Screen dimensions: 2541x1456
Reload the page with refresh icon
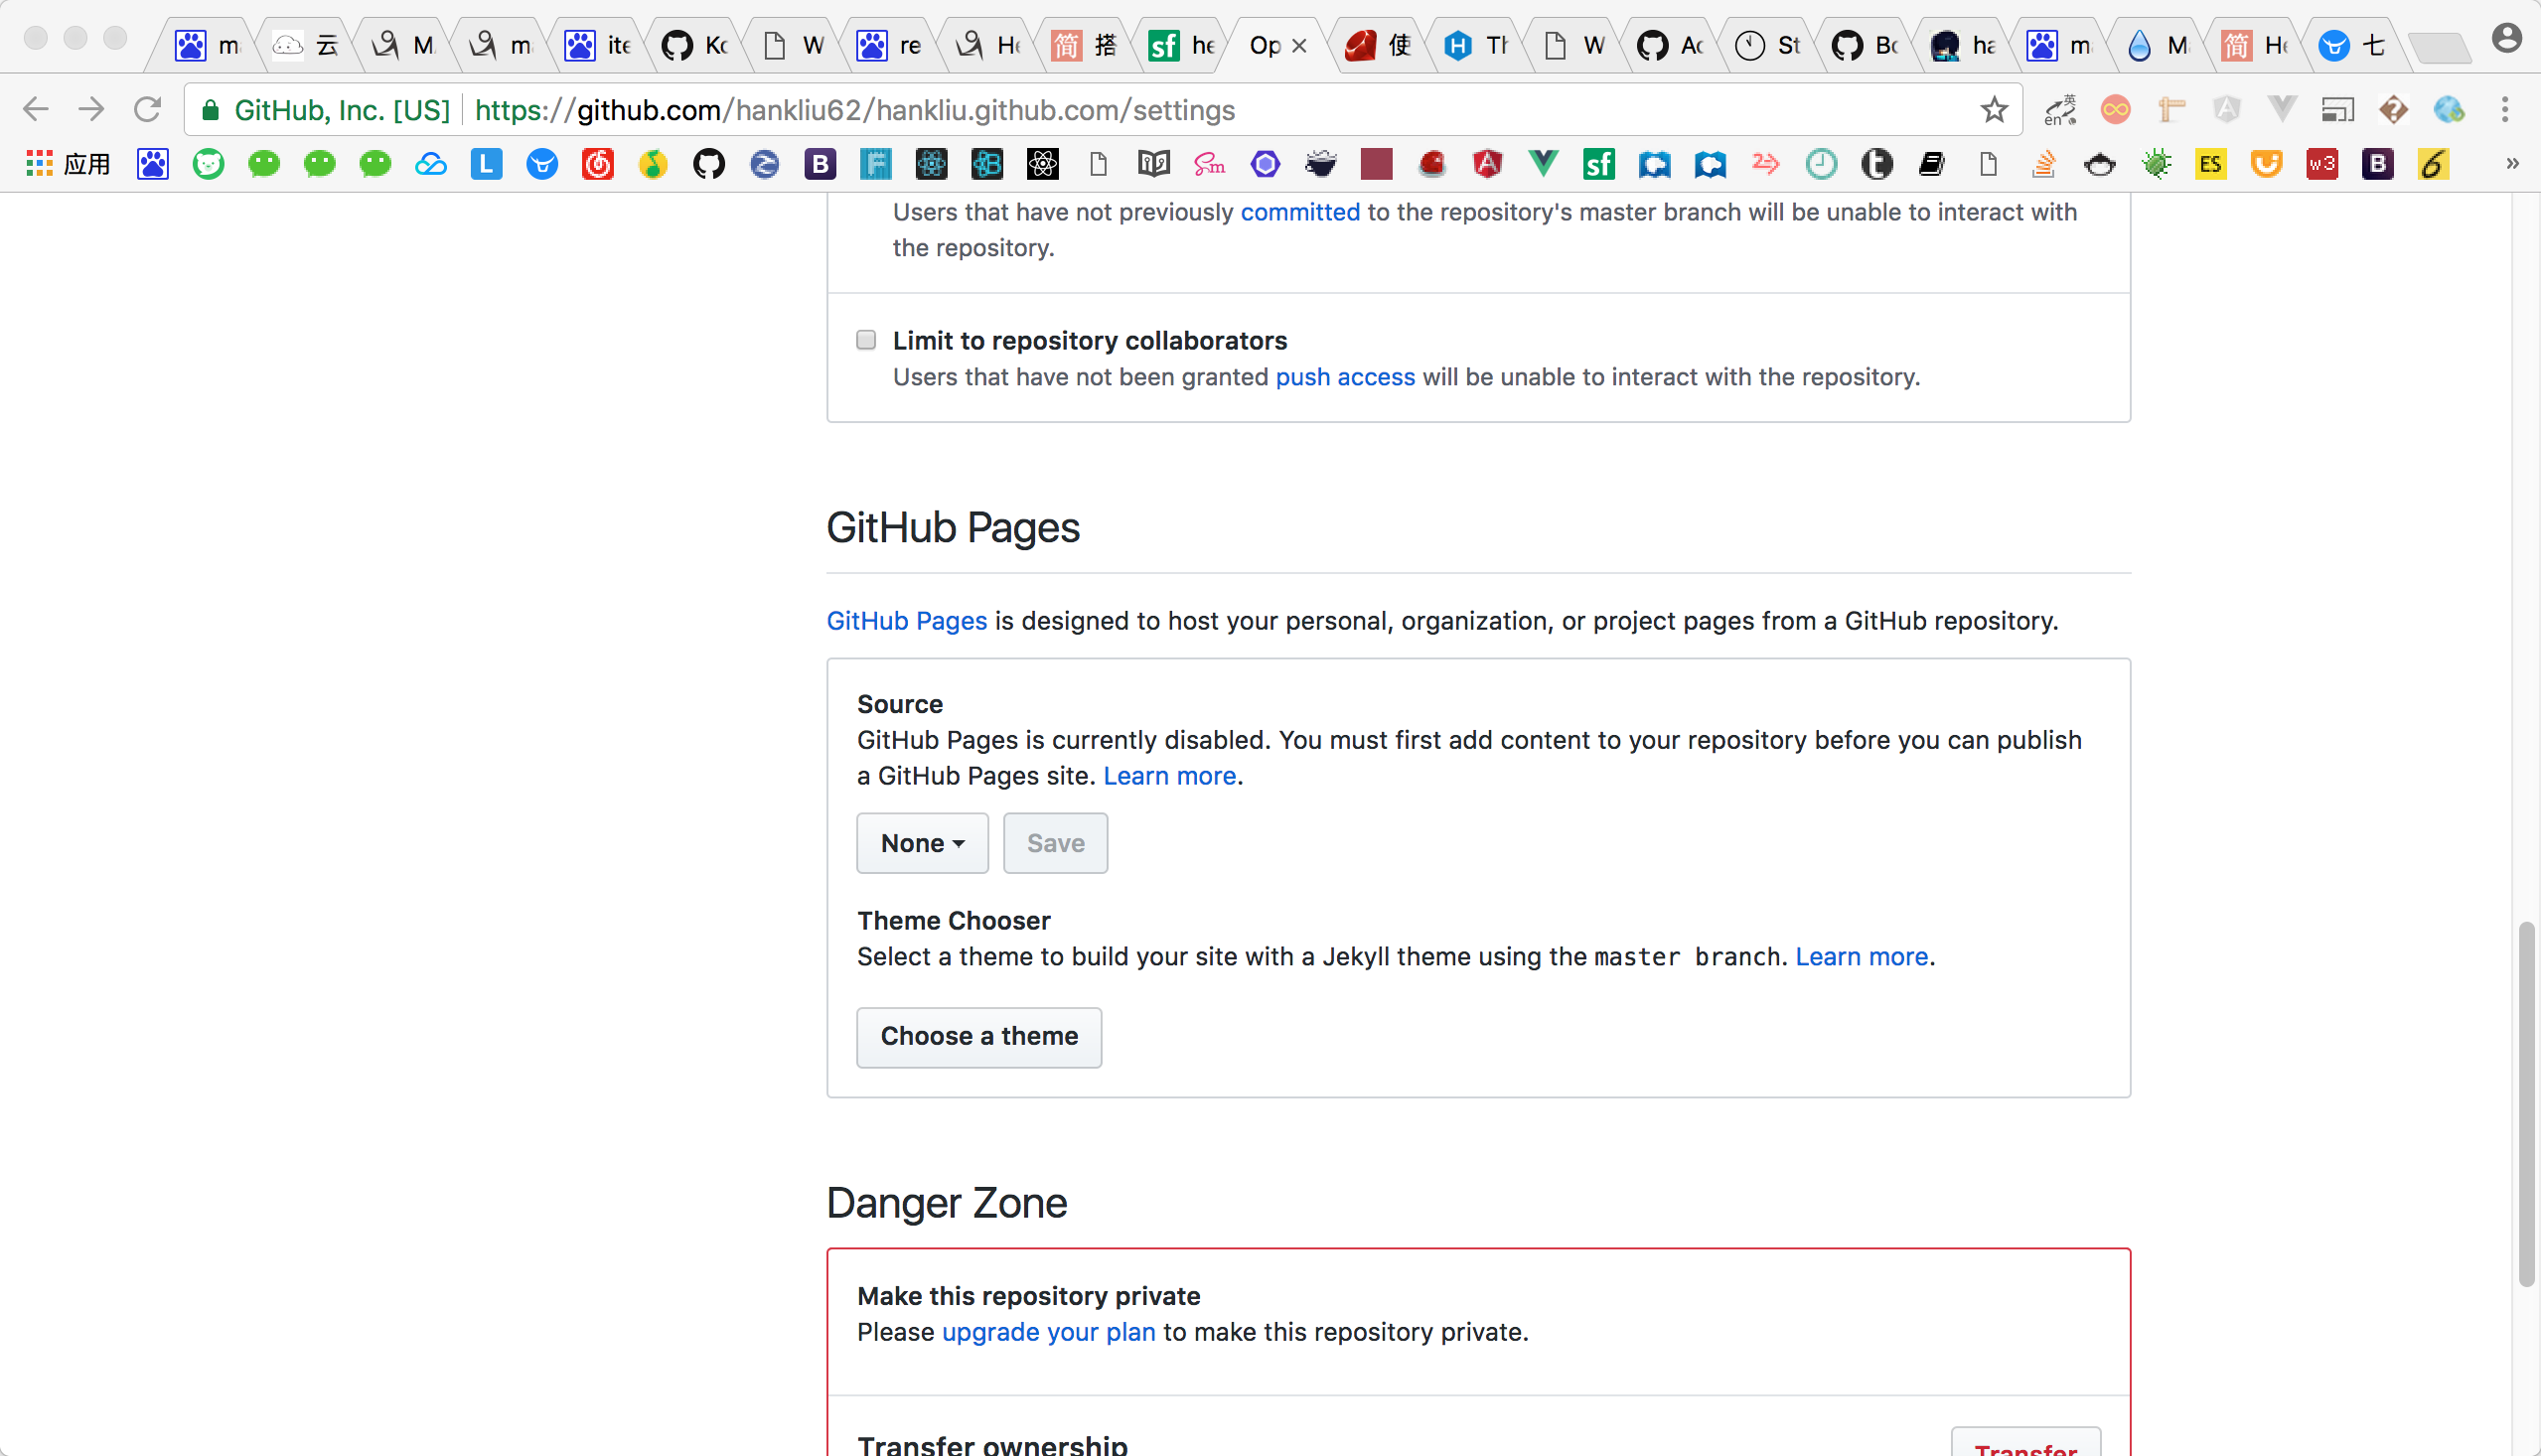pos(148,110)
